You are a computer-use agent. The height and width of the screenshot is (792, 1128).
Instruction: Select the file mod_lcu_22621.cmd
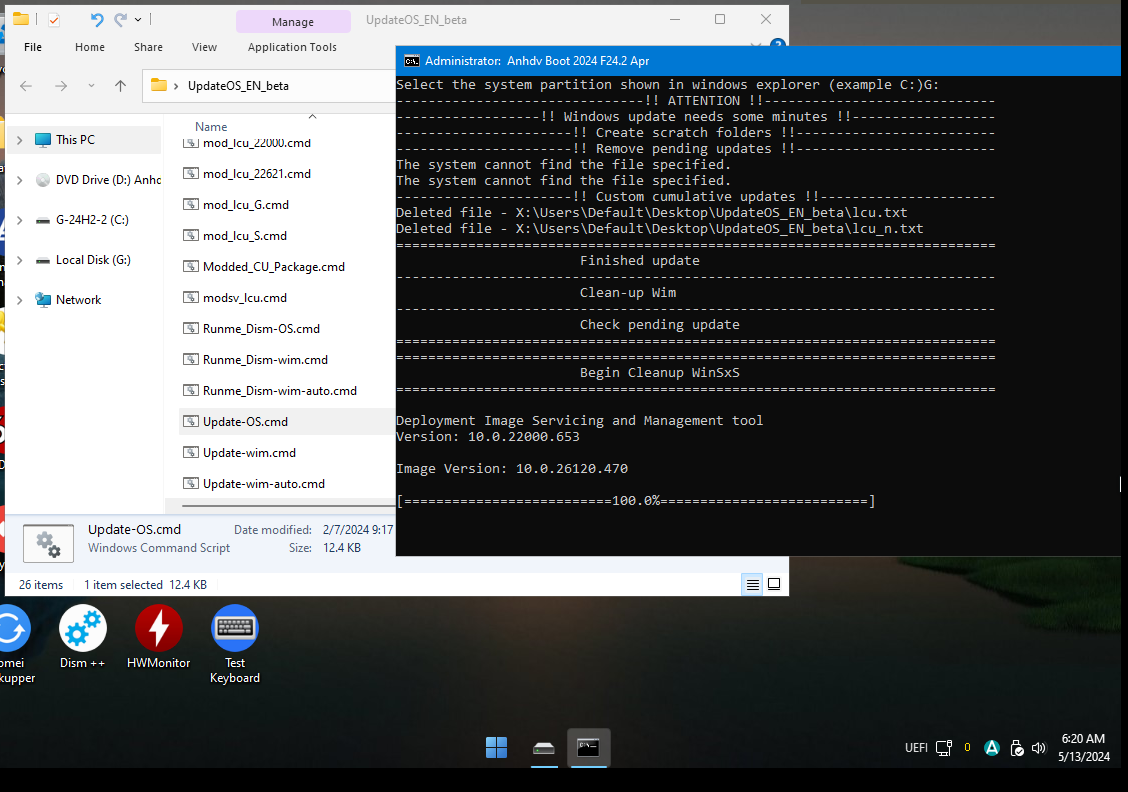click(256, 173)
